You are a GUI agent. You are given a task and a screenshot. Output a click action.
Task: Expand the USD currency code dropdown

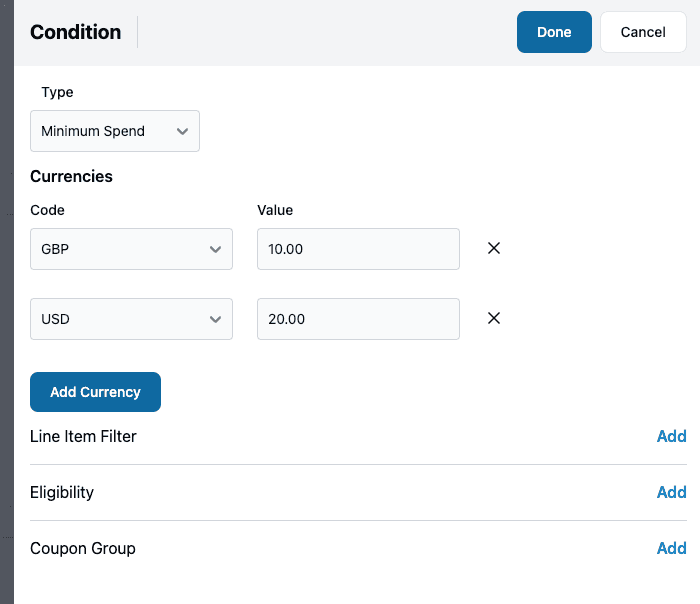(x=130, y=319)
